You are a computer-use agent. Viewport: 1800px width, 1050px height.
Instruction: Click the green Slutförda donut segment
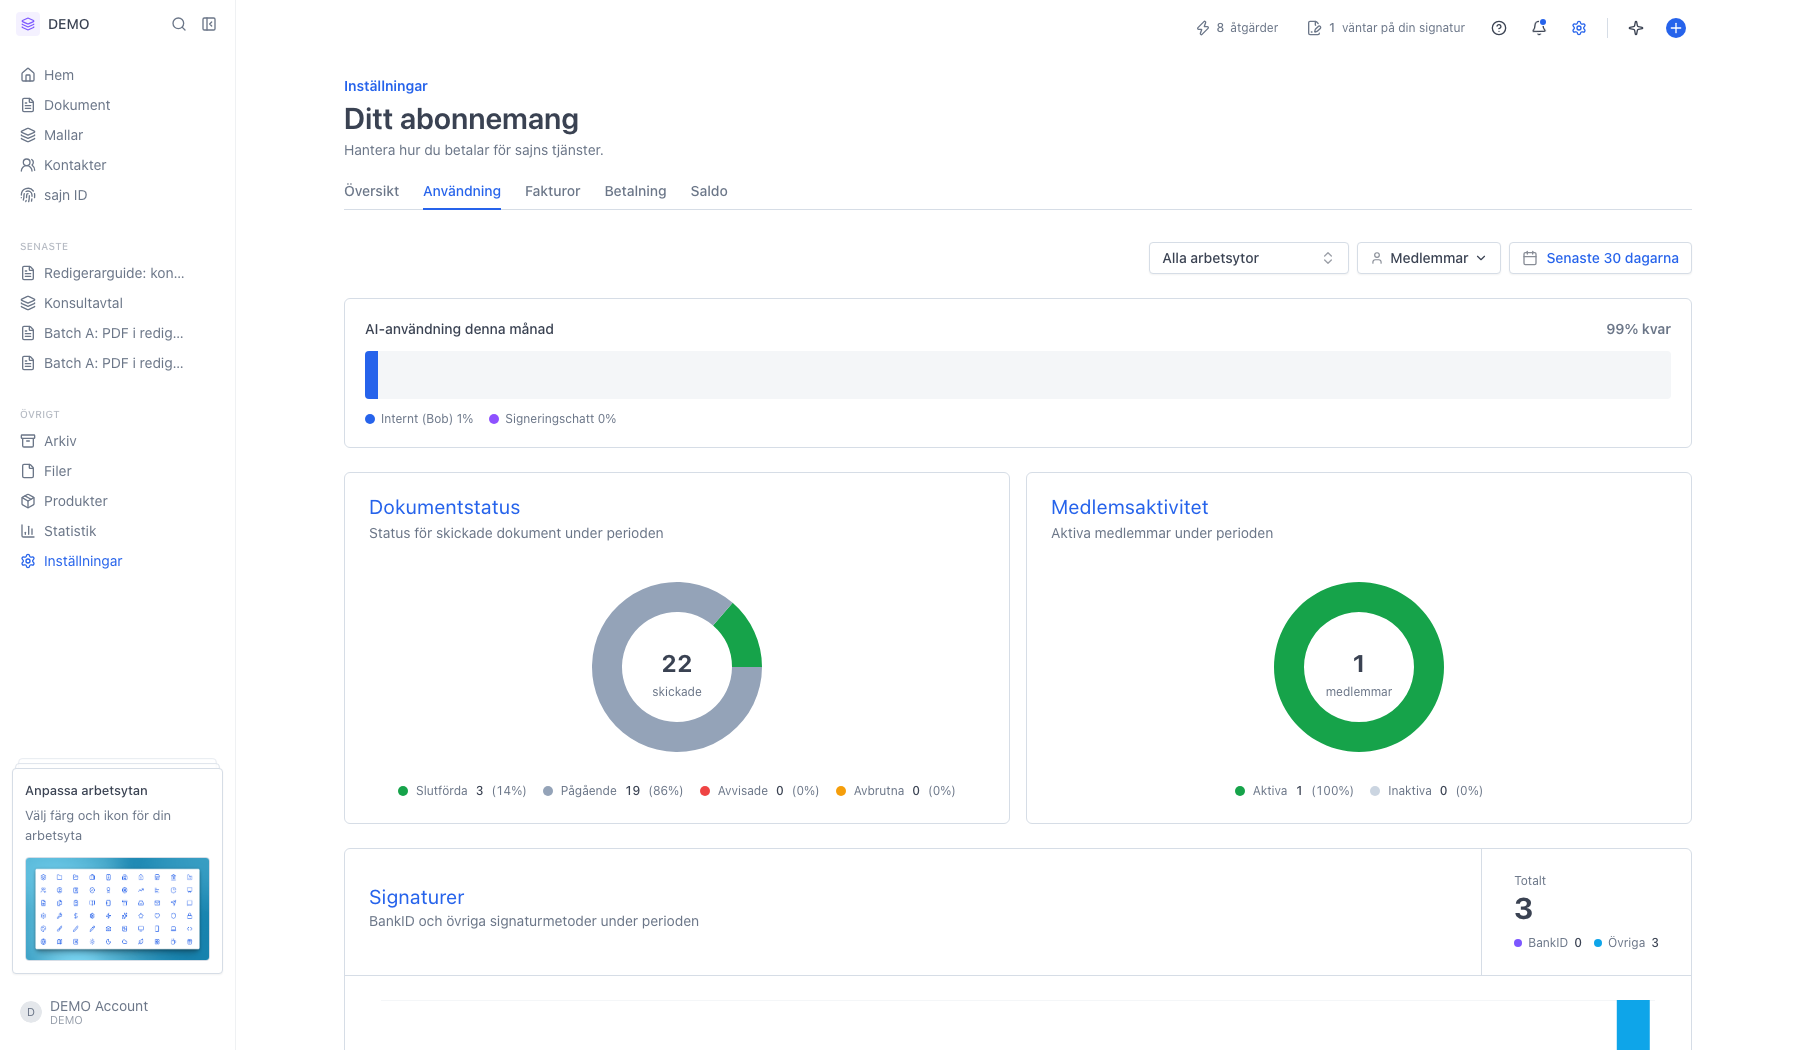pyautogui.click(x=742, y=637)
